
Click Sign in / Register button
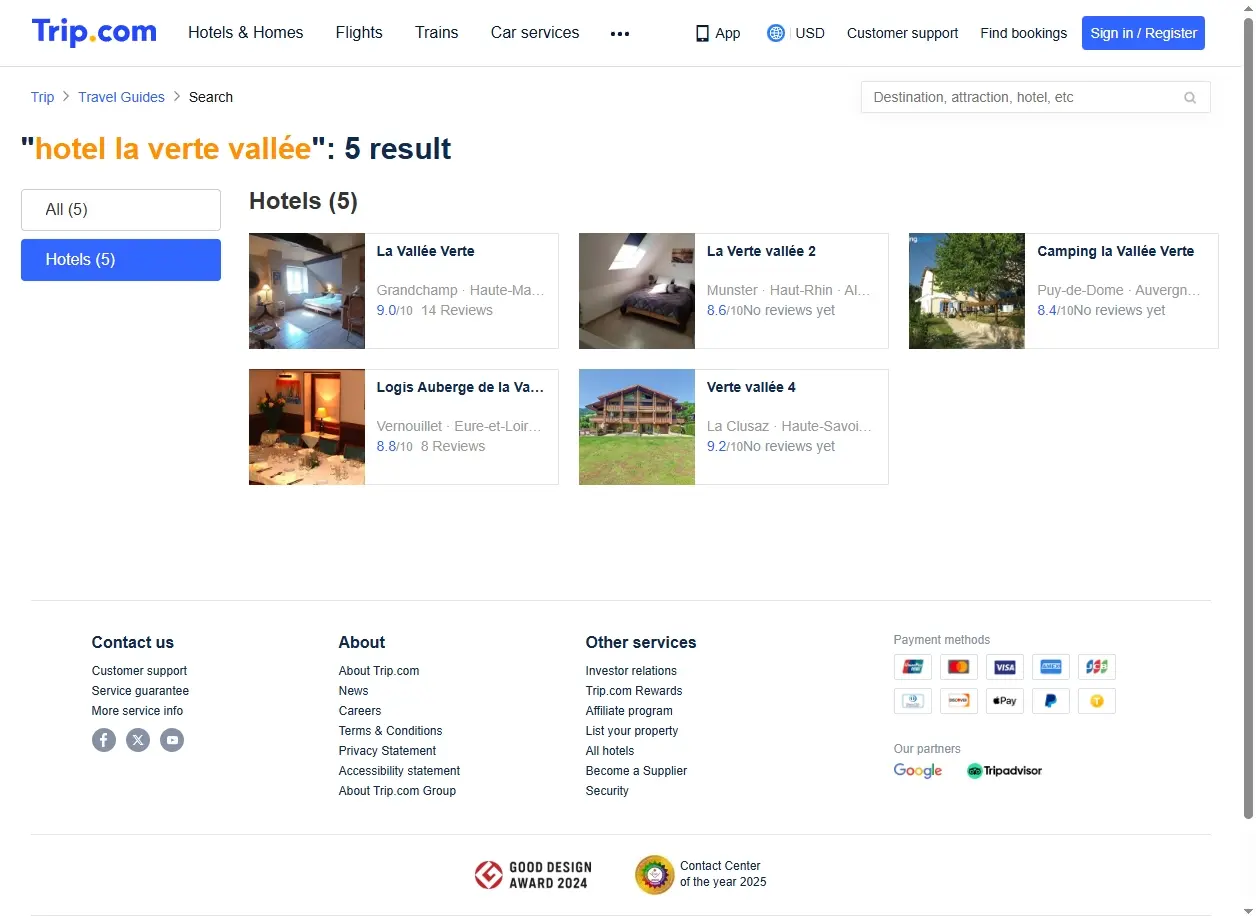(x=1143, y=33)
